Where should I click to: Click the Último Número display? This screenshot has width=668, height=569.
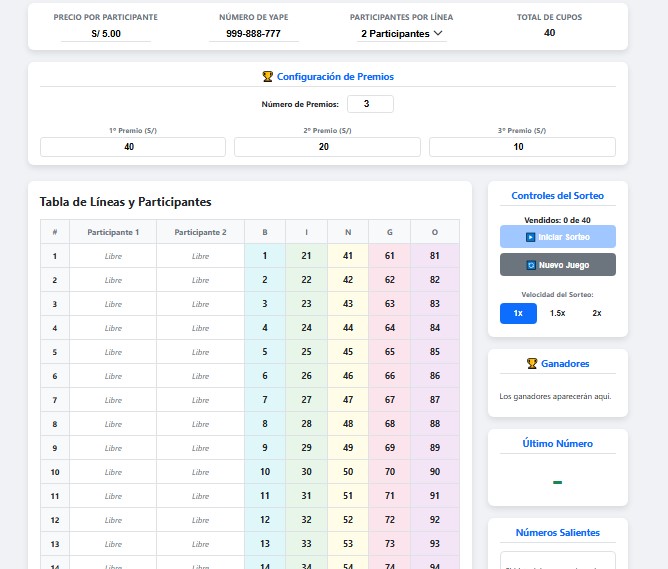557,482
